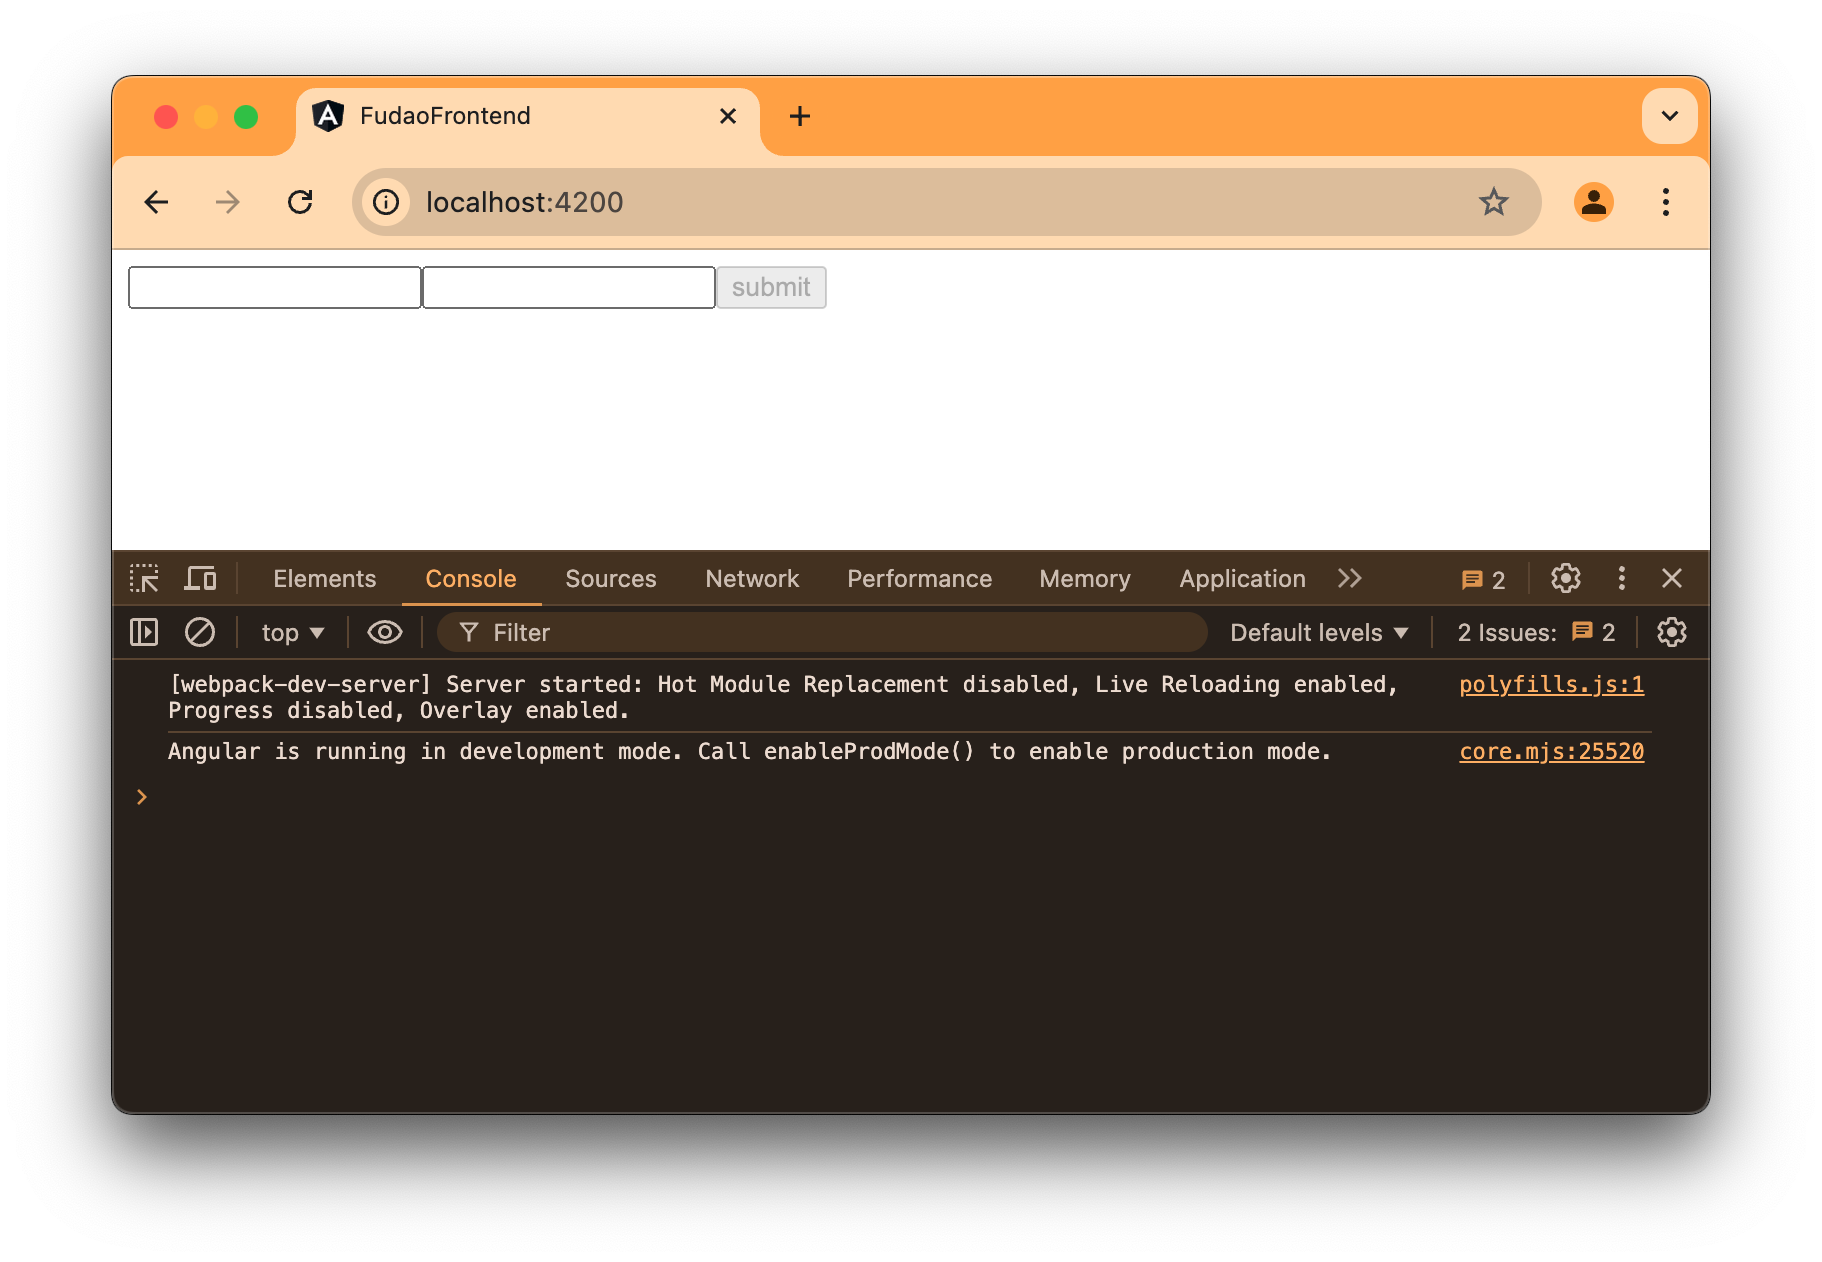This screenshot has height=1262, width=1822.
Task: Open the console sidebar
Action: (143, 632)
